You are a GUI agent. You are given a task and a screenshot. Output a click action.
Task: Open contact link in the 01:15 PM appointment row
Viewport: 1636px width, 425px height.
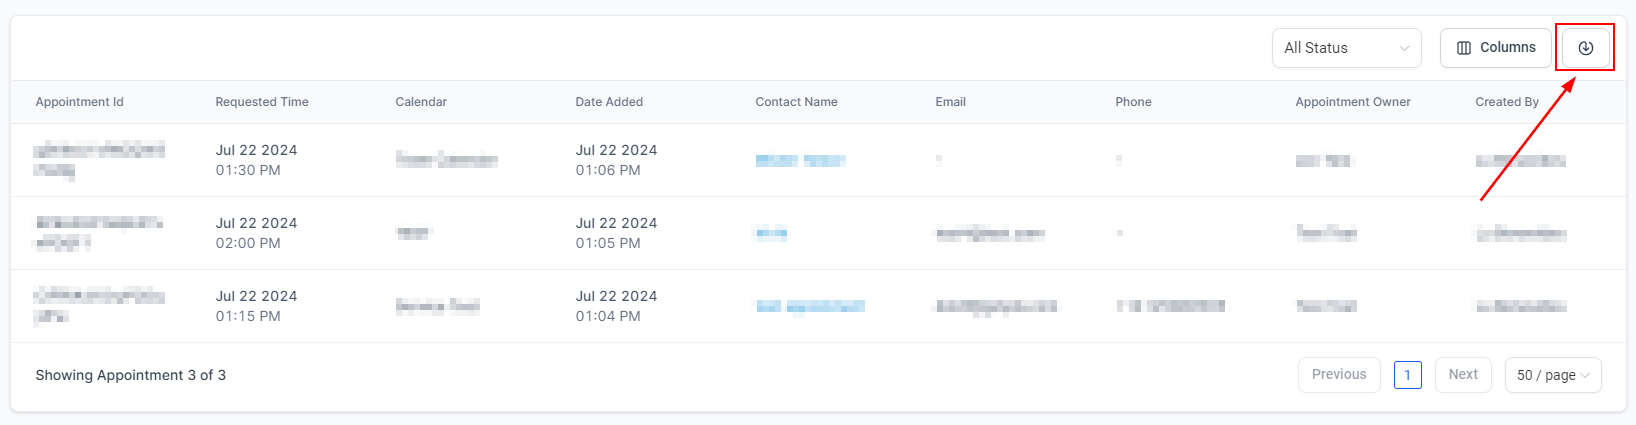click(810, 306)
